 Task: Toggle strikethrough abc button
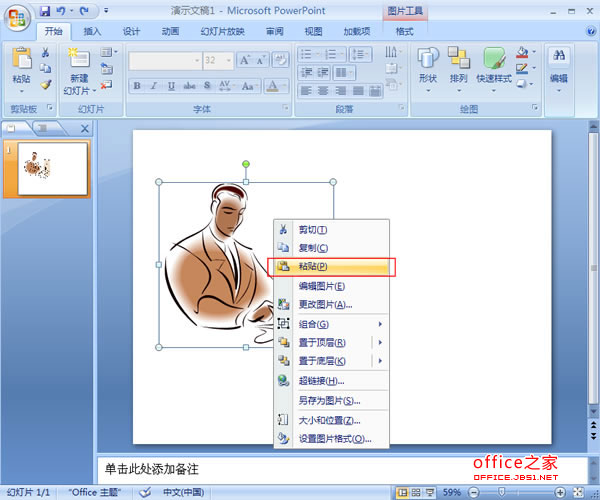point(189,86)
